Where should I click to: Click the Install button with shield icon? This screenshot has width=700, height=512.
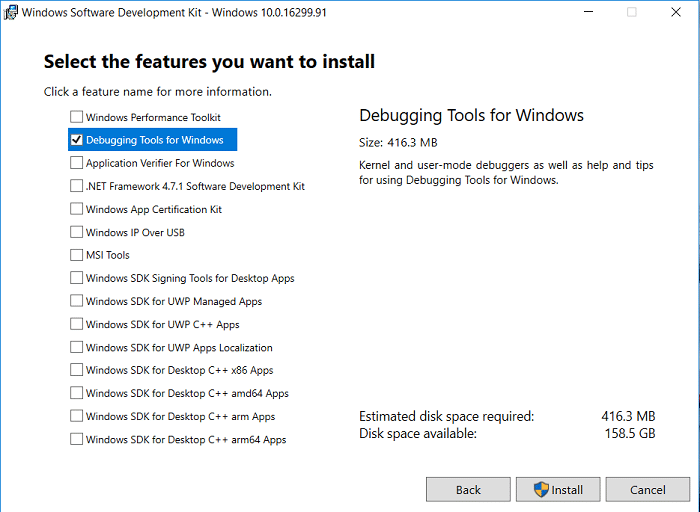click(x=558, y=489)
